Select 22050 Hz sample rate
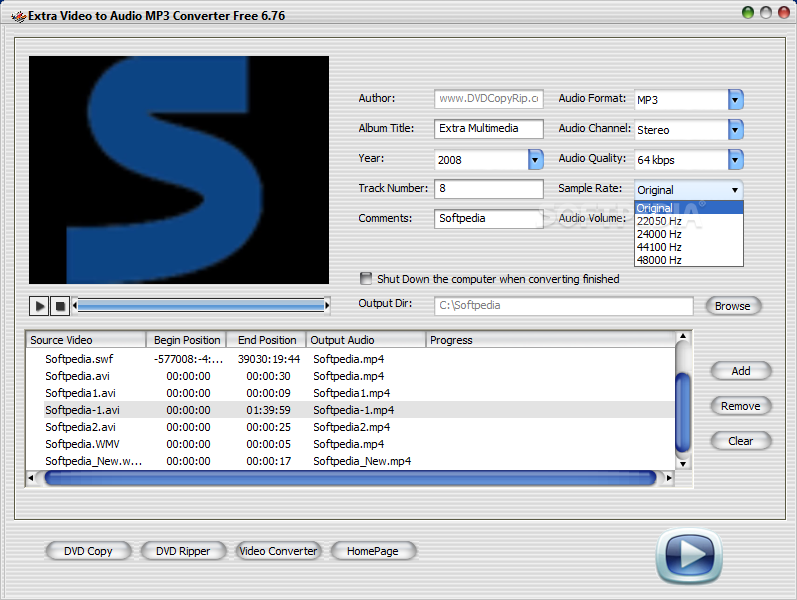Viewport: 797px width, 600px height. click(x=689, y=221)
